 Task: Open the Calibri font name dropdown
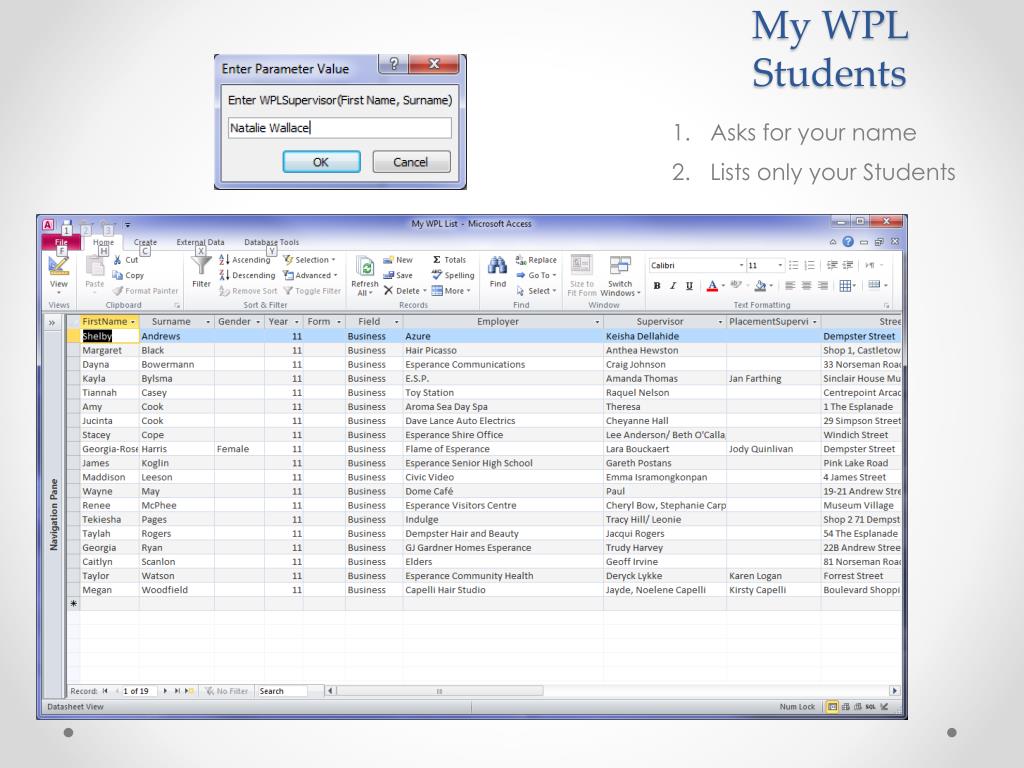pyautogui.click(x=741, y=265)
